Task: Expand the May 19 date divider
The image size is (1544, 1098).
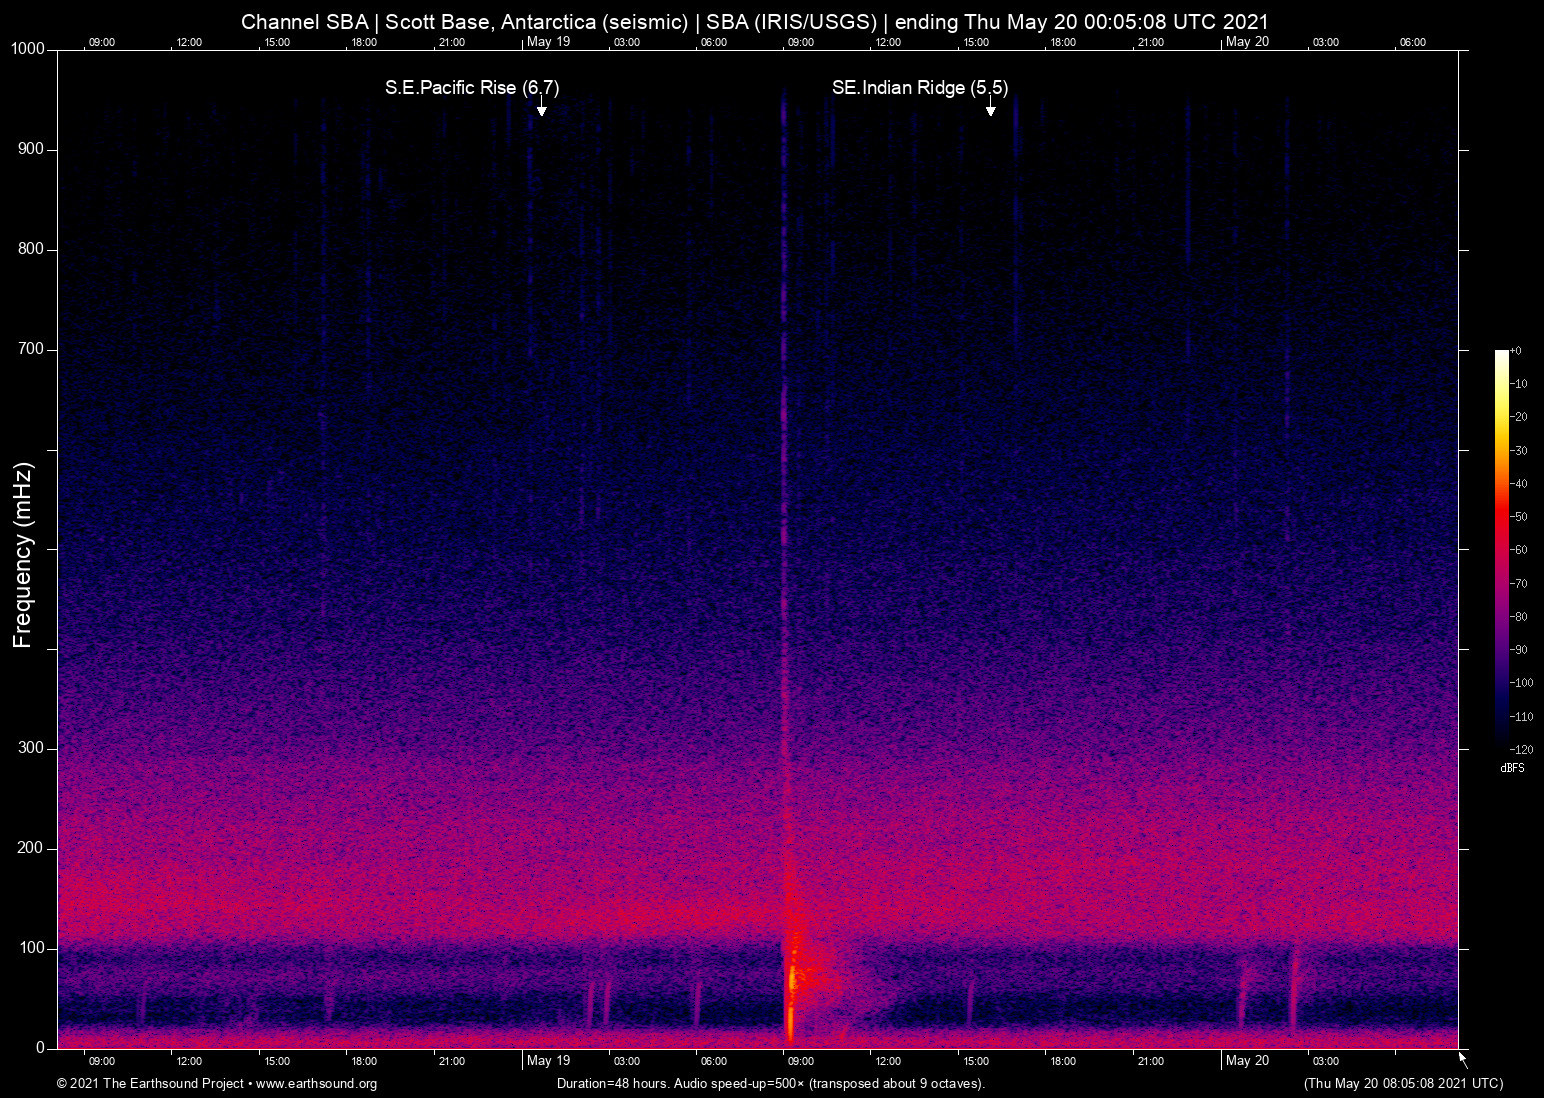Action: click(548, 42)
